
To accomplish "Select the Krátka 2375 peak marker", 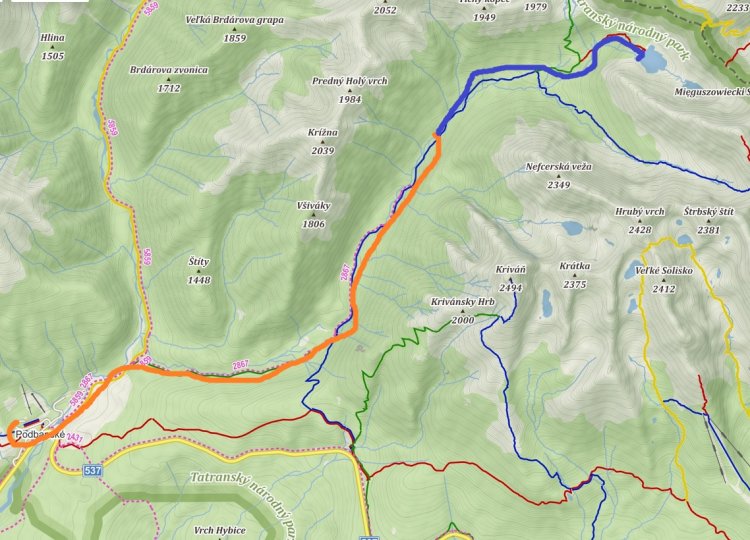I will click(x=574, y=275).
